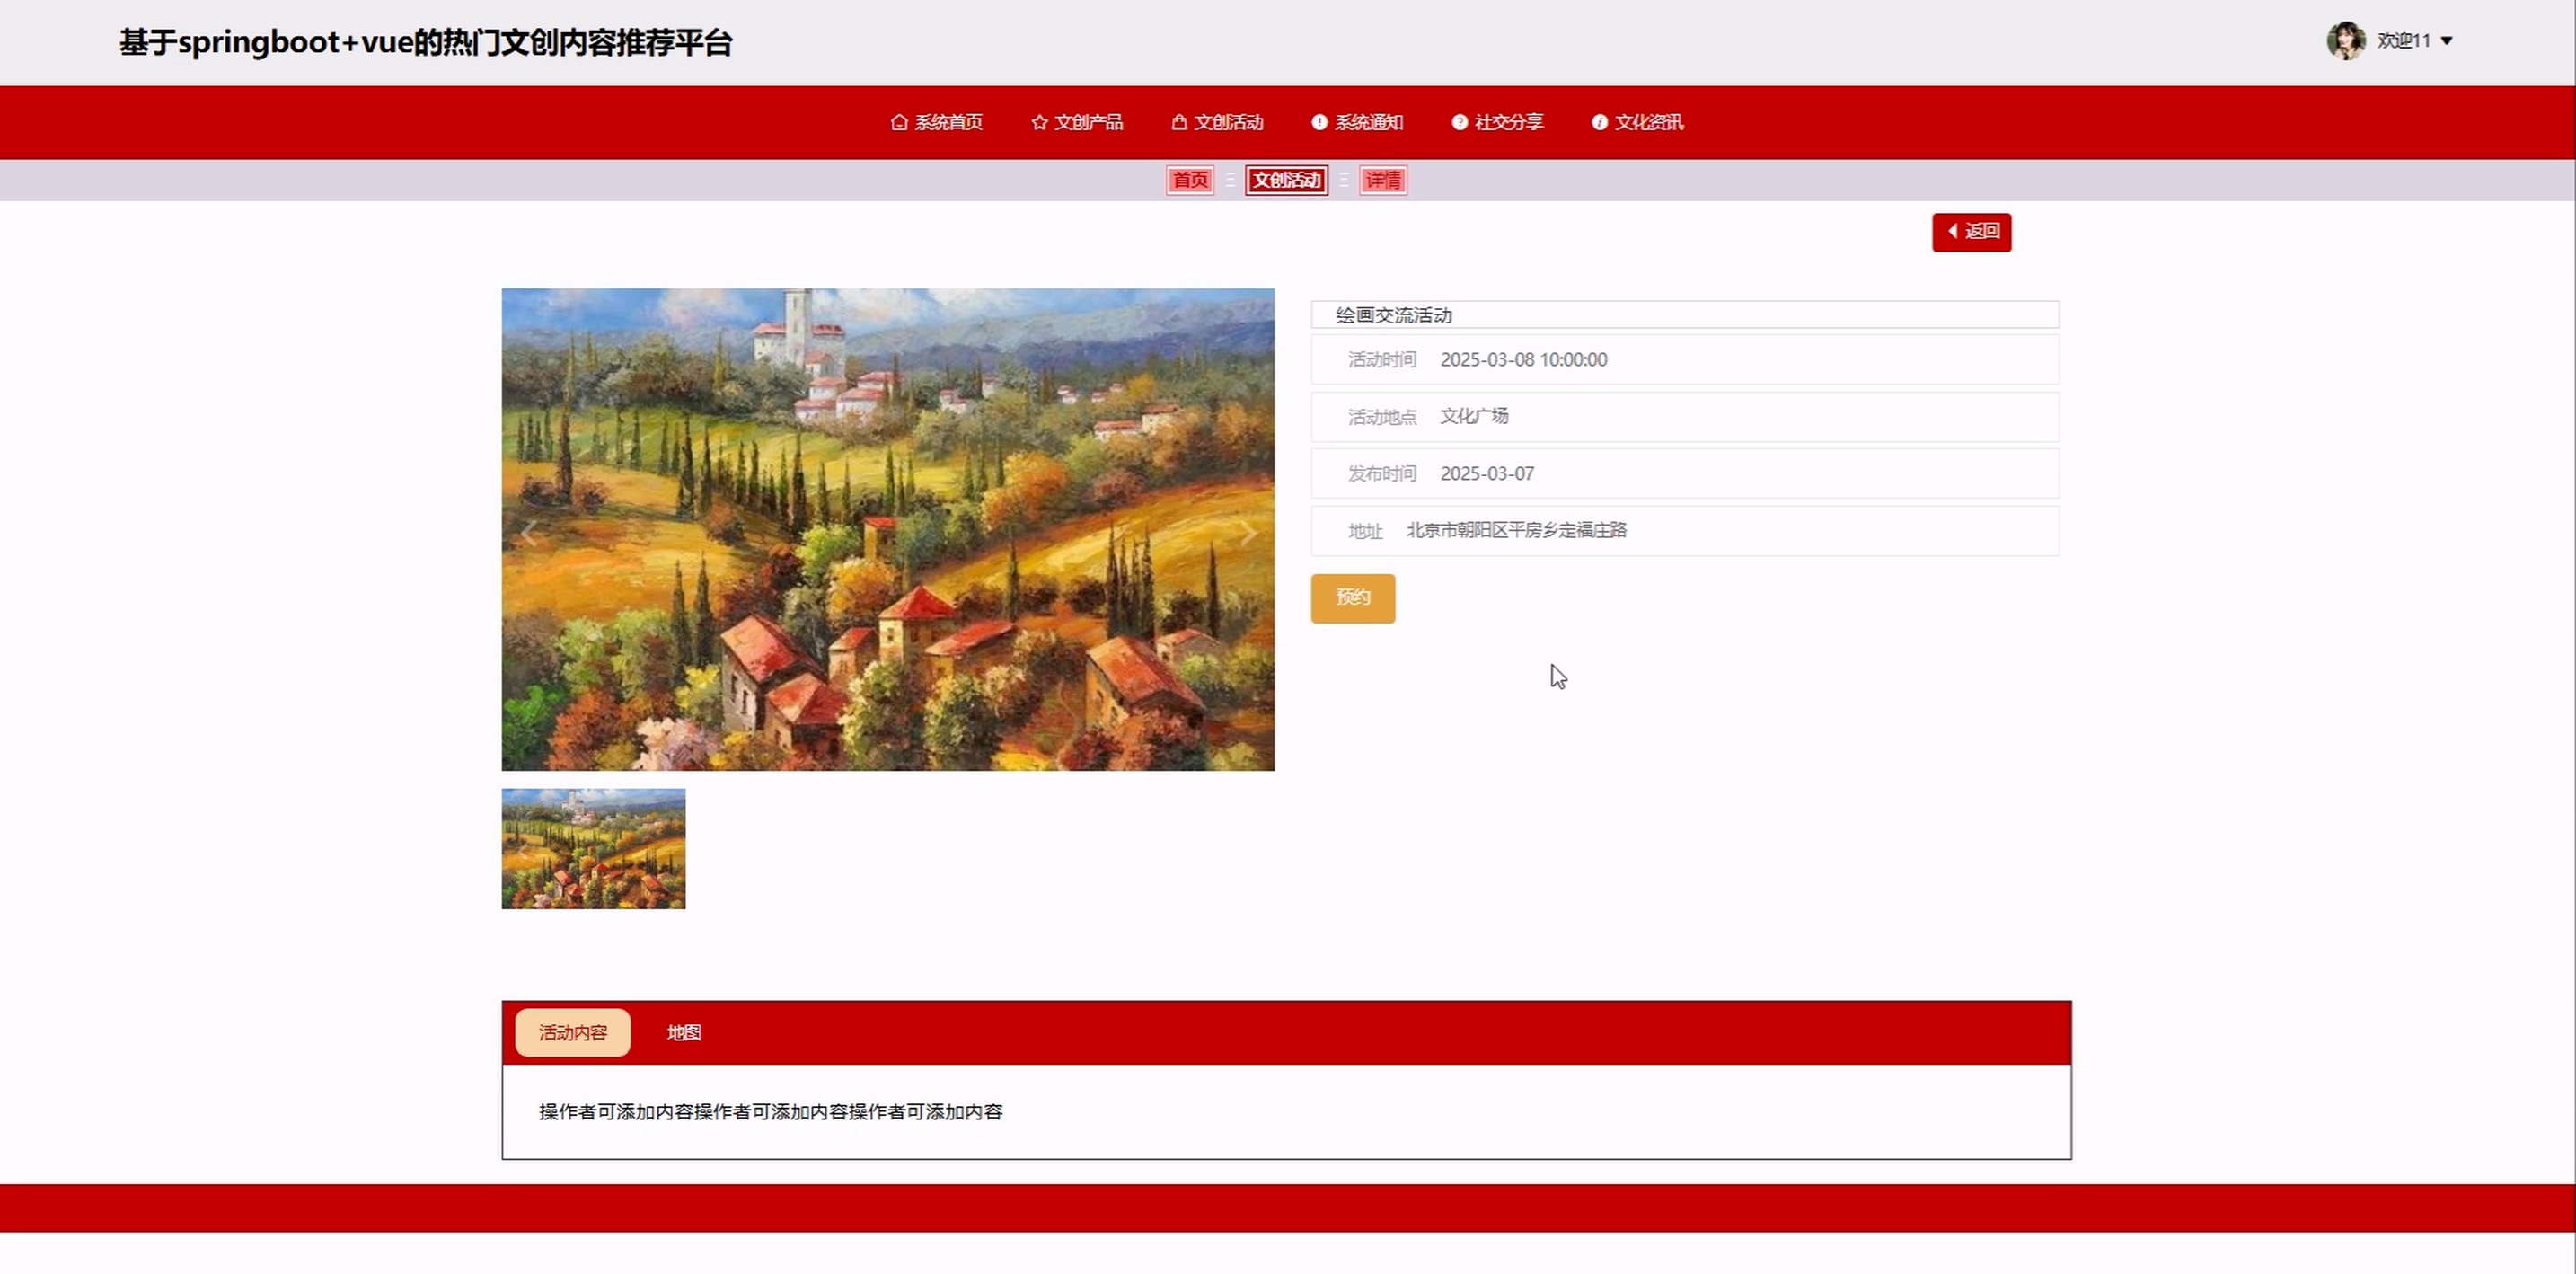Go to 首页 breadcrumb link
The height and width of the screenshot is (1274, 2576).
coord(1190,180)
